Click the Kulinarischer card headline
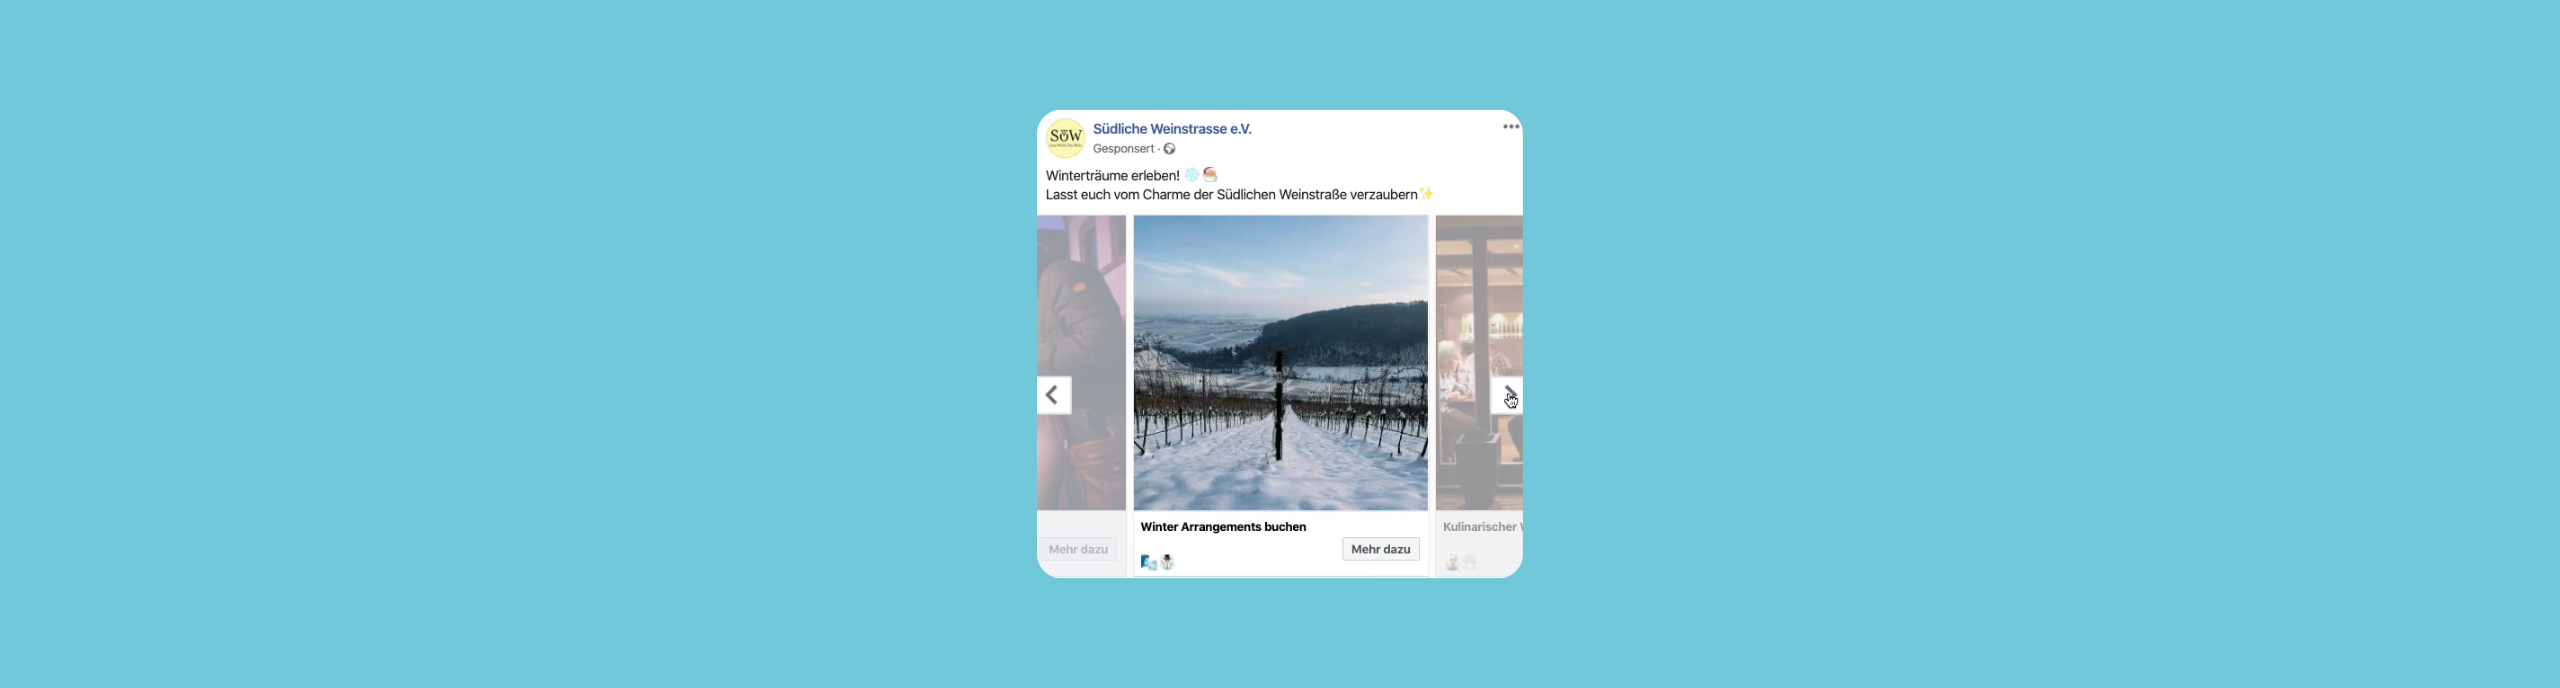Screen dimensions: 2560x688 1482,527
